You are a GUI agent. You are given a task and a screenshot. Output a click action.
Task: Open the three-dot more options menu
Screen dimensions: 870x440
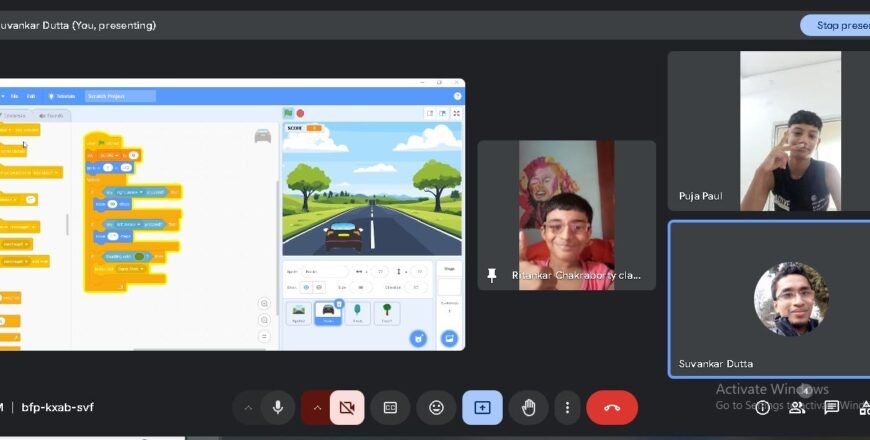[567, 408]
